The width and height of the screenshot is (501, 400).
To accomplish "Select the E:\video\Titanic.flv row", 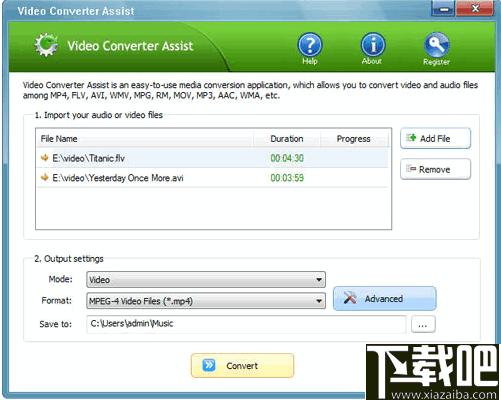I will pos(213,158).
